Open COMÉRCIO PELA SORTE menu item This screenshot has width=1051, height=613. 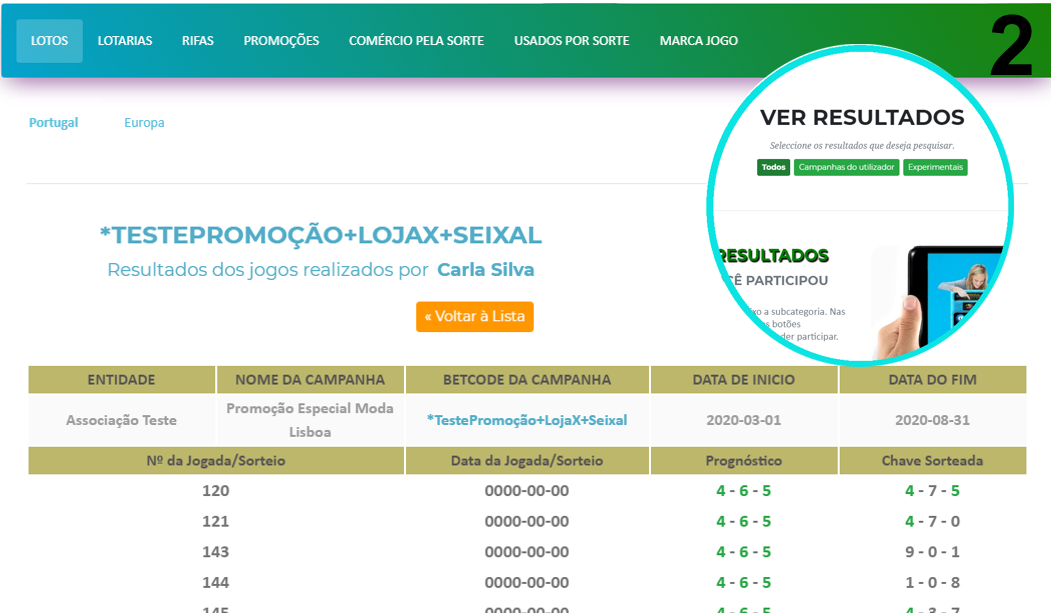416,41
